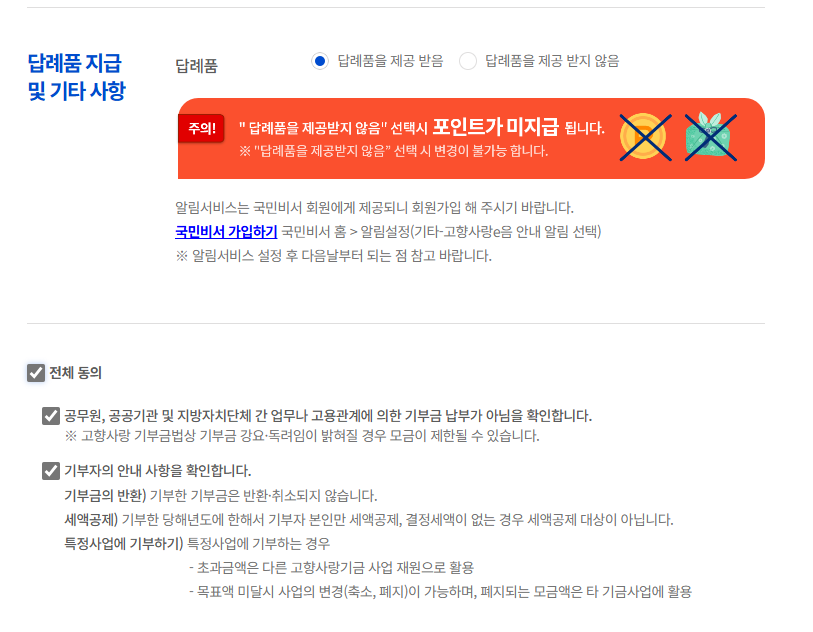Image resolution: width=813 pixels, height=632 pixels.
Task: Select the 답례품을 제공 받지 않음 radio button
Action: 468,61
